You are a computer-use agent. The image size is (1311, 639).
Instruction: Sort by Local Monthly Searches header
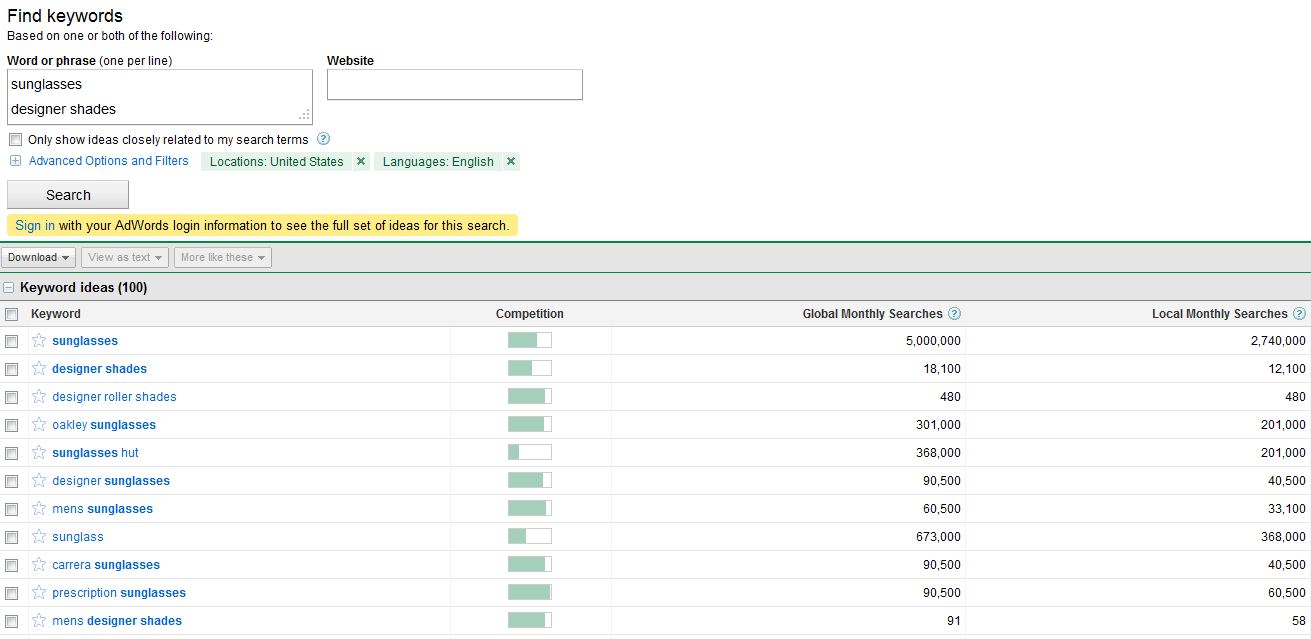(x=1220, y=314)
